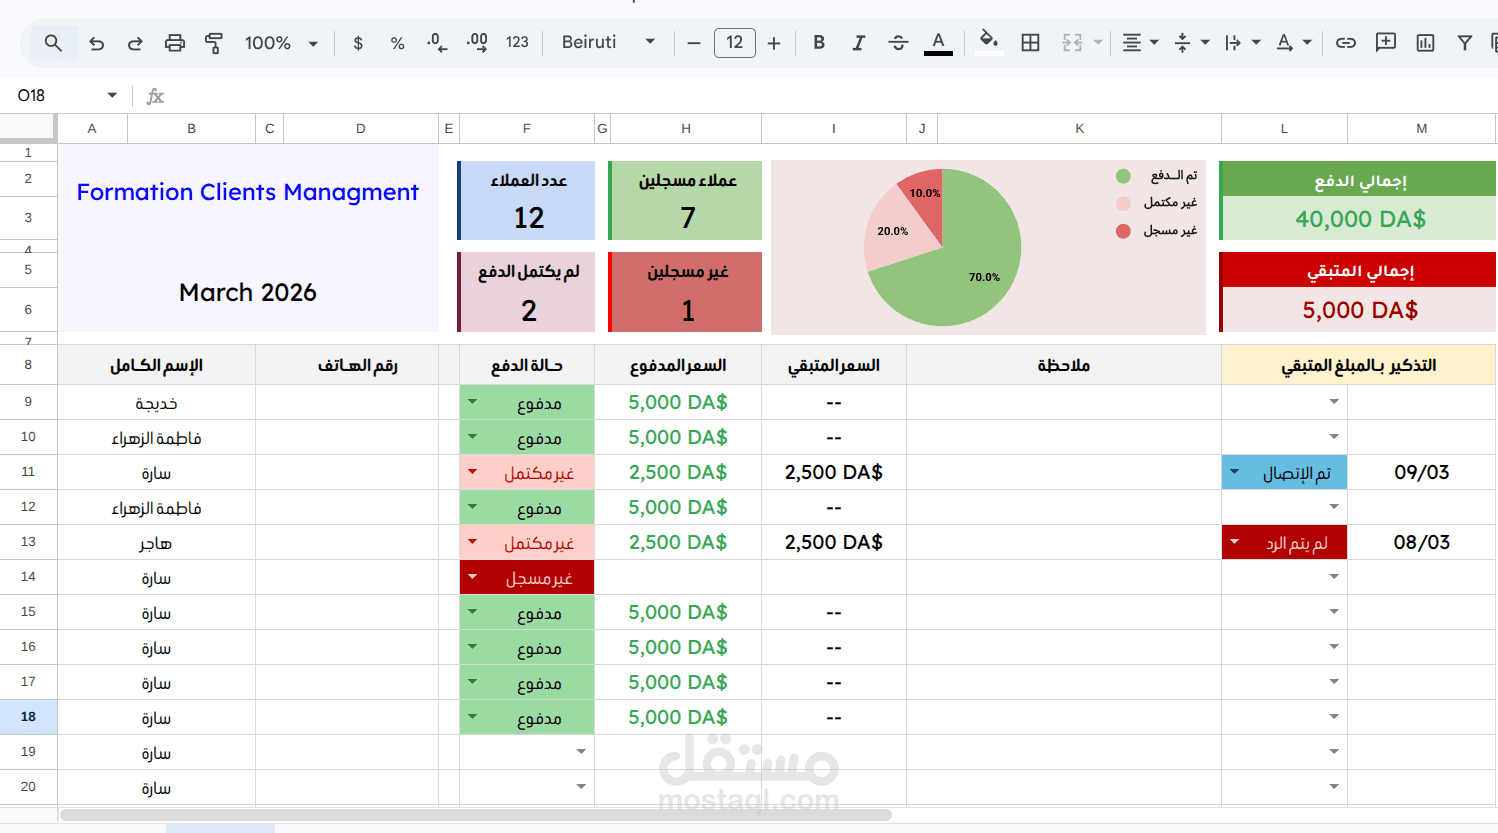Undo the last action
1498x833 pixels.
[96, 43]
